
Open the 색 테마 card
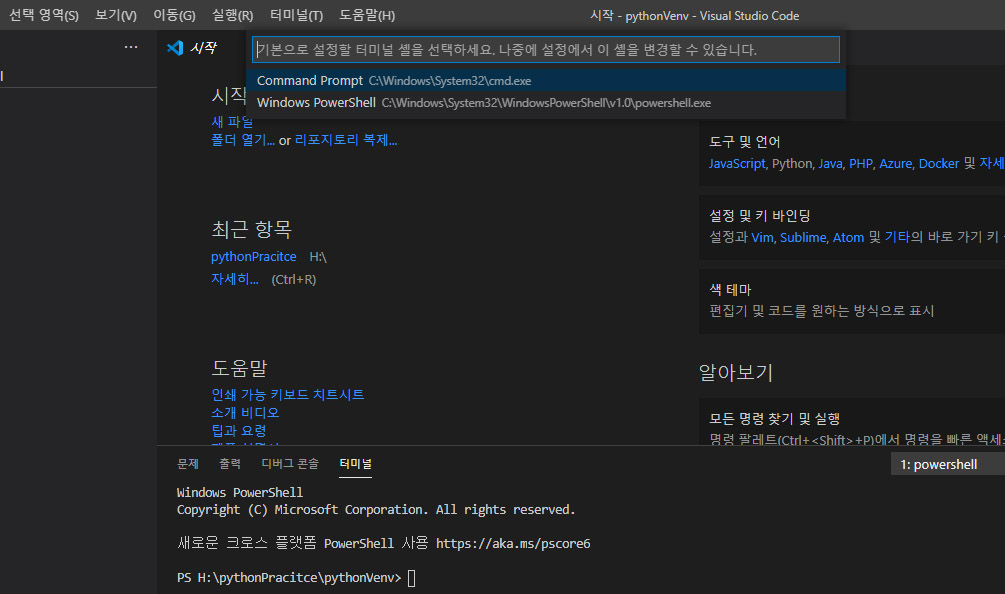point(852,301)
